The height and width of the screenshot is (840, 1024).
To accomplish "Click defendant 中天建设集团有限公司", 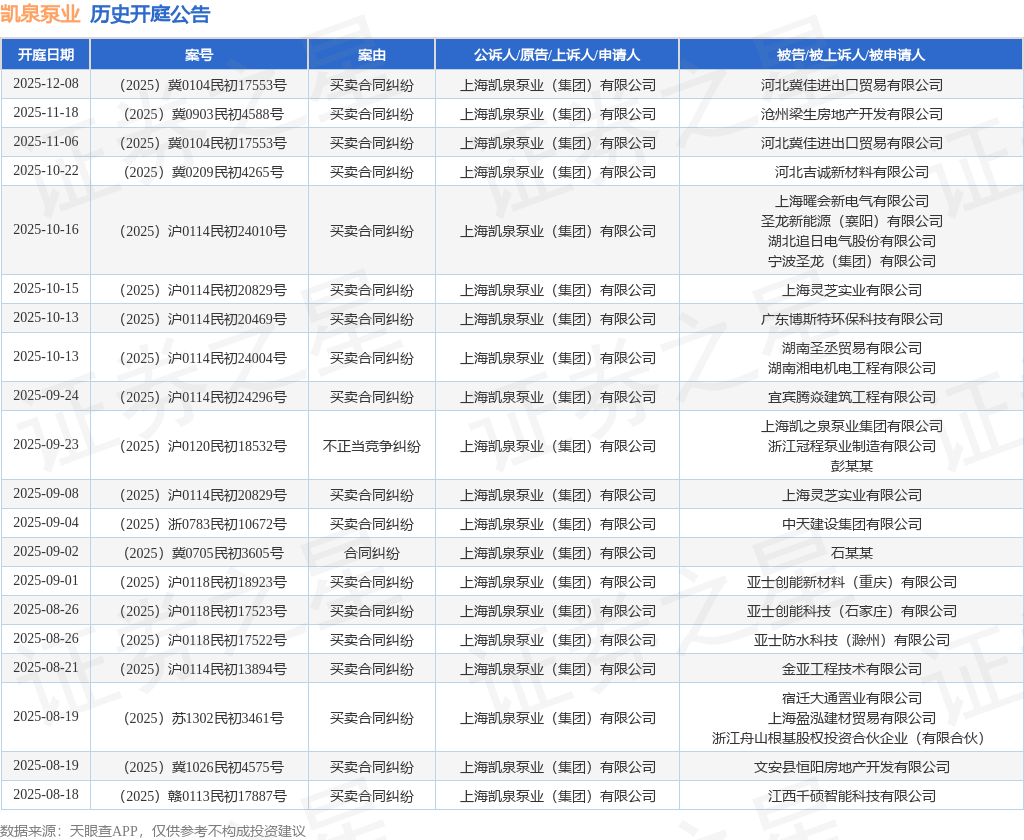I will (852, 525).
